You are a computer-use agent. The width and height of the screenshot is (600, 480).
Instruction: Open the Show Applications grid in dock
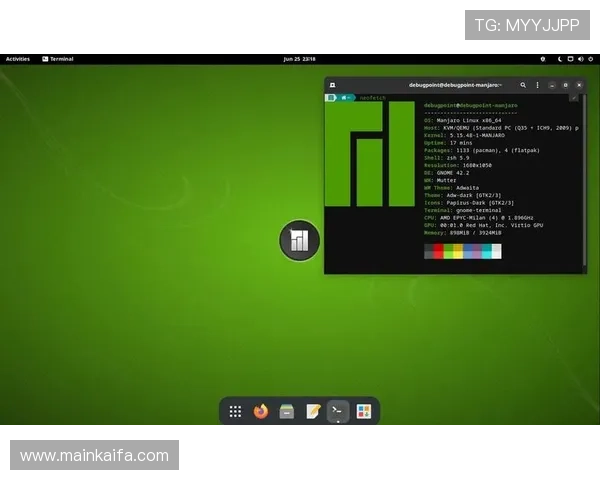pyautogui.click(x=235, y=411)
